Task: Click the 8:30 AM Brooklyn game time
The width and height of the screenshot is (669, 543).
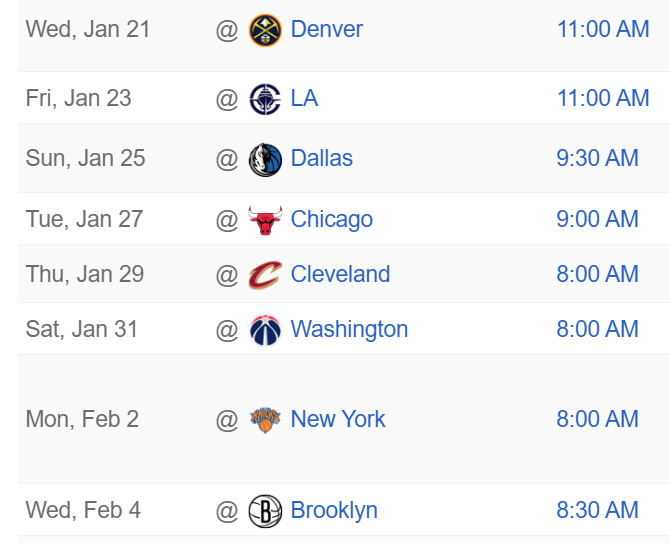Action: [x=597, y=510]
